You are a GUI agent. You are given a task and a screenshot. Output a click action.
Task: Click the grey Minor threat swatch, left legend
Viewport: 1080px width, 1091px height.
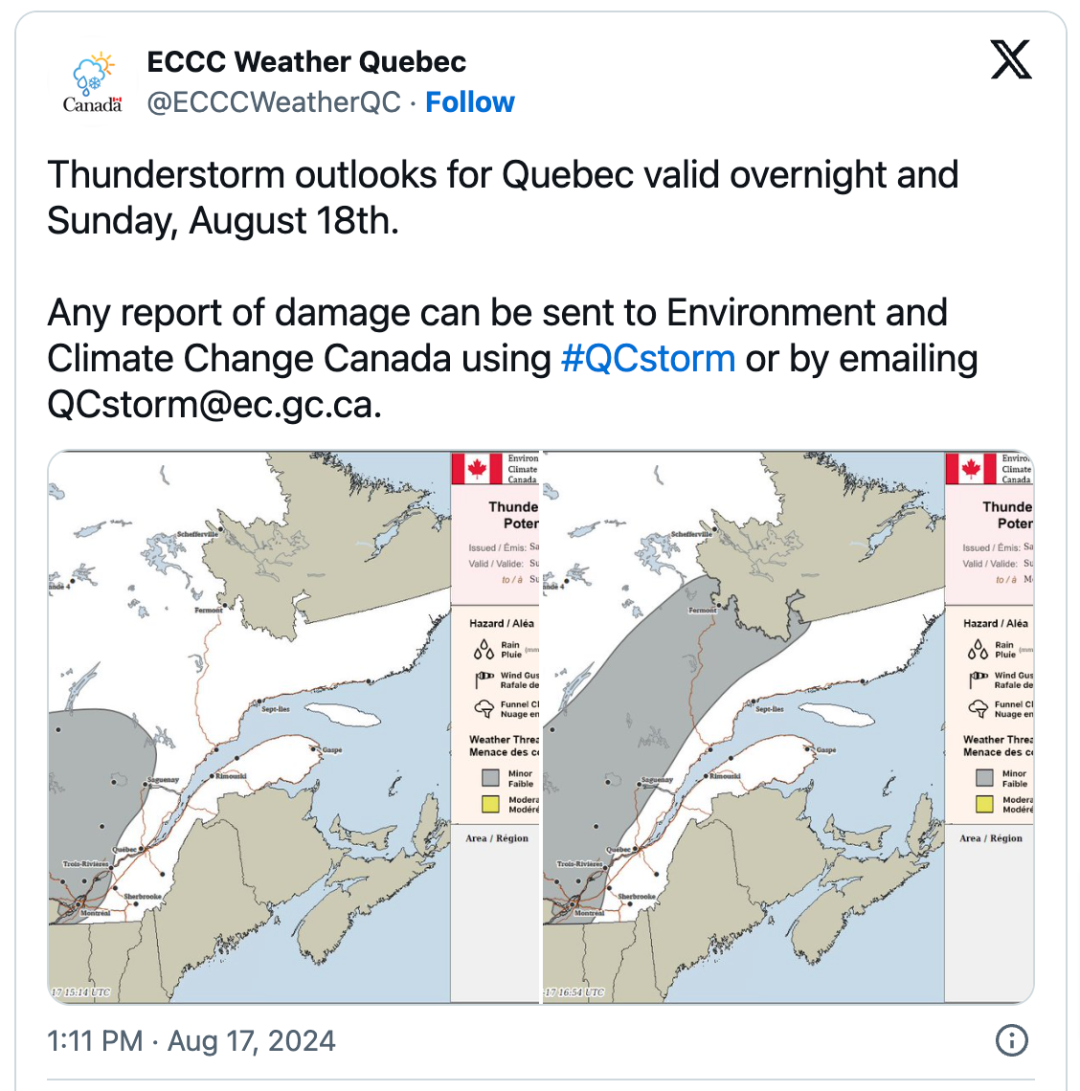tap(491, 778)
